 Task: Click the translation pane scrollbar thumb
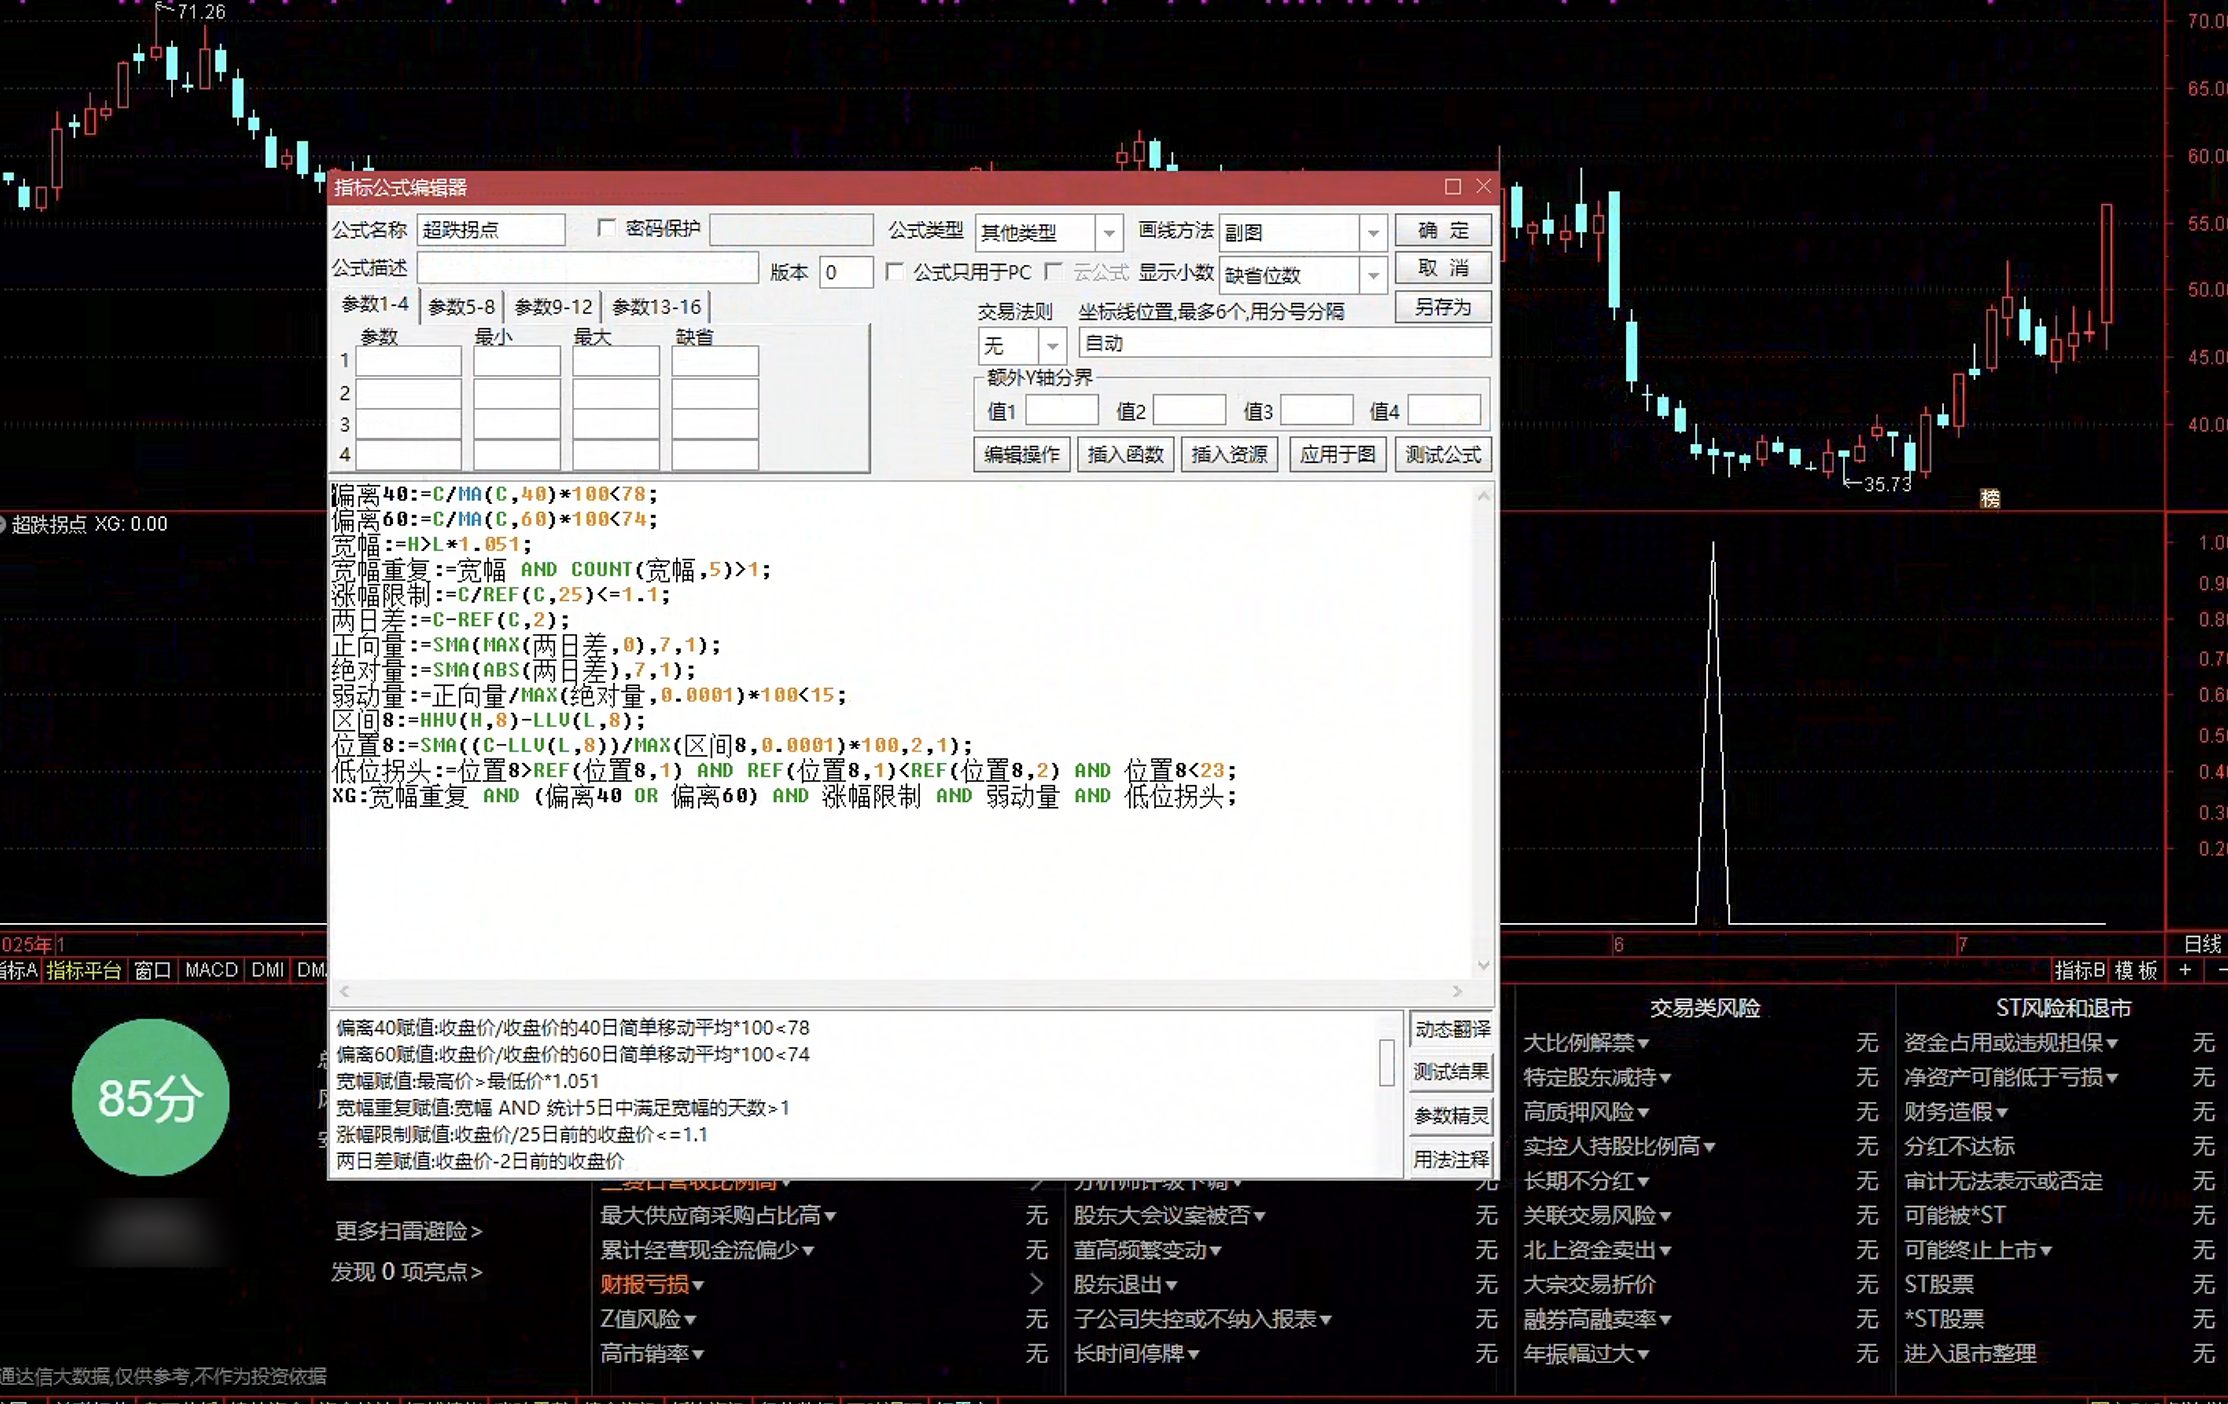tap(1386, 1062)
